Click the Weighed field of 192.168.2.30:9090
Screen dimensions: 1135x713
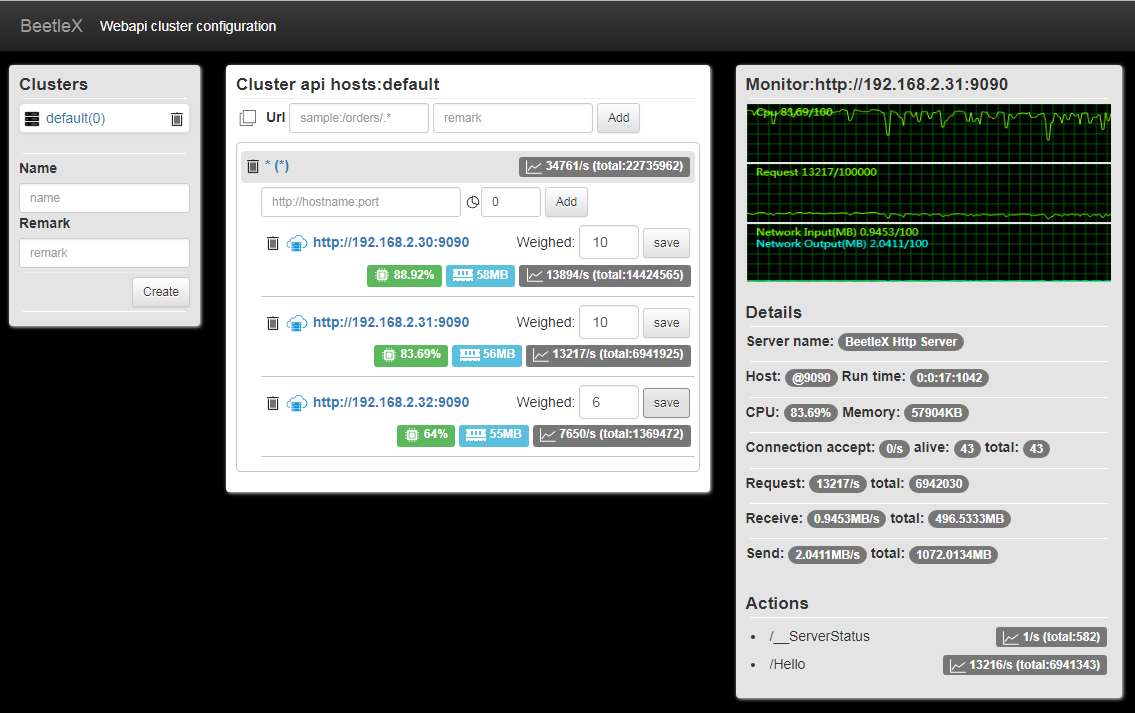coord(608,242)
